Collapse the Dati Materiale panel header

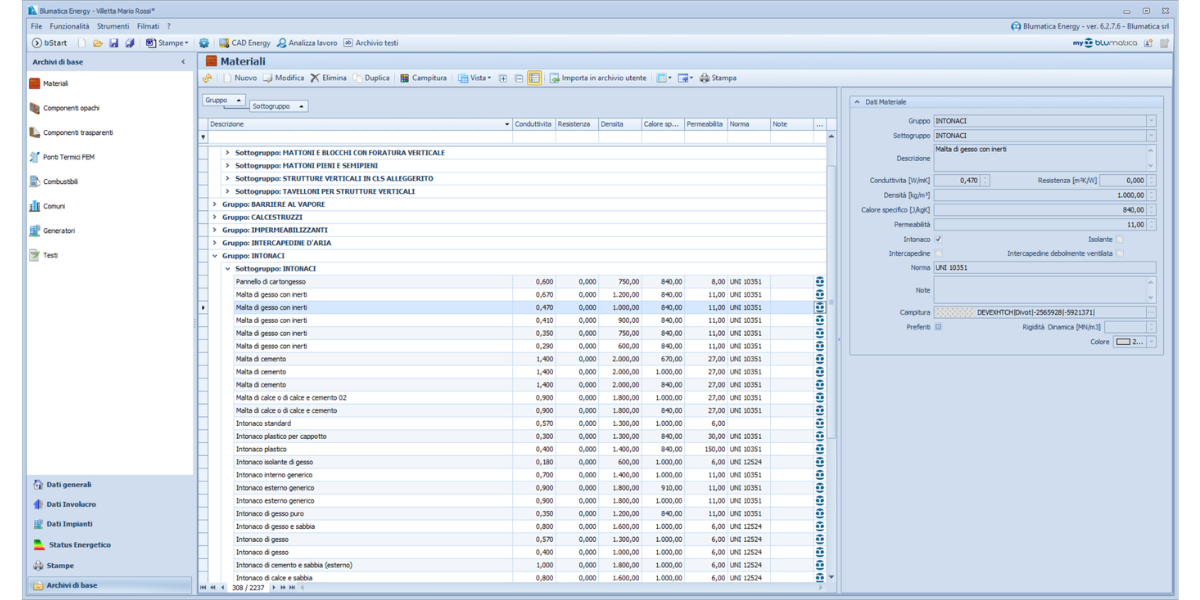click(x=857, y=102)
